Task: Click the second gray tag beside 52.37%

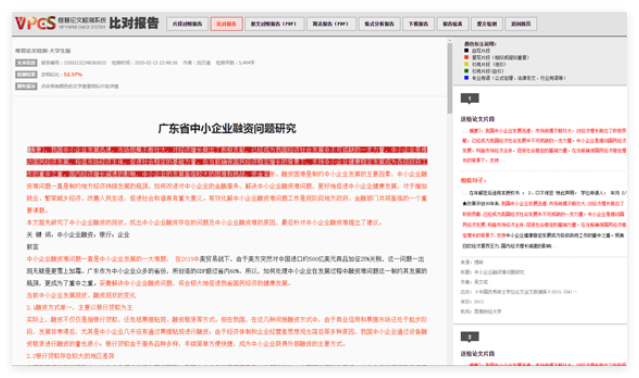Action: (x=26, y=75)
